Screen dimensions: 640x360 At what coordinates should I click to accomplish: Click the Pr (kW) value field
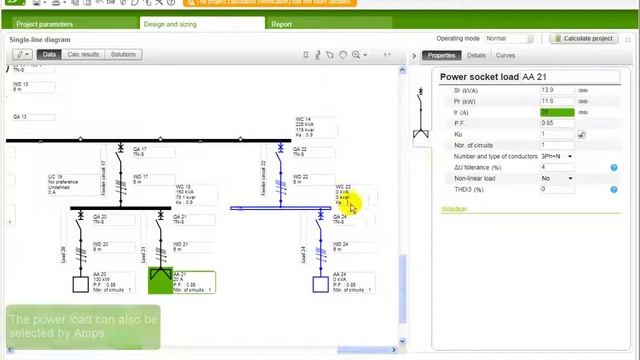[557, 101]
